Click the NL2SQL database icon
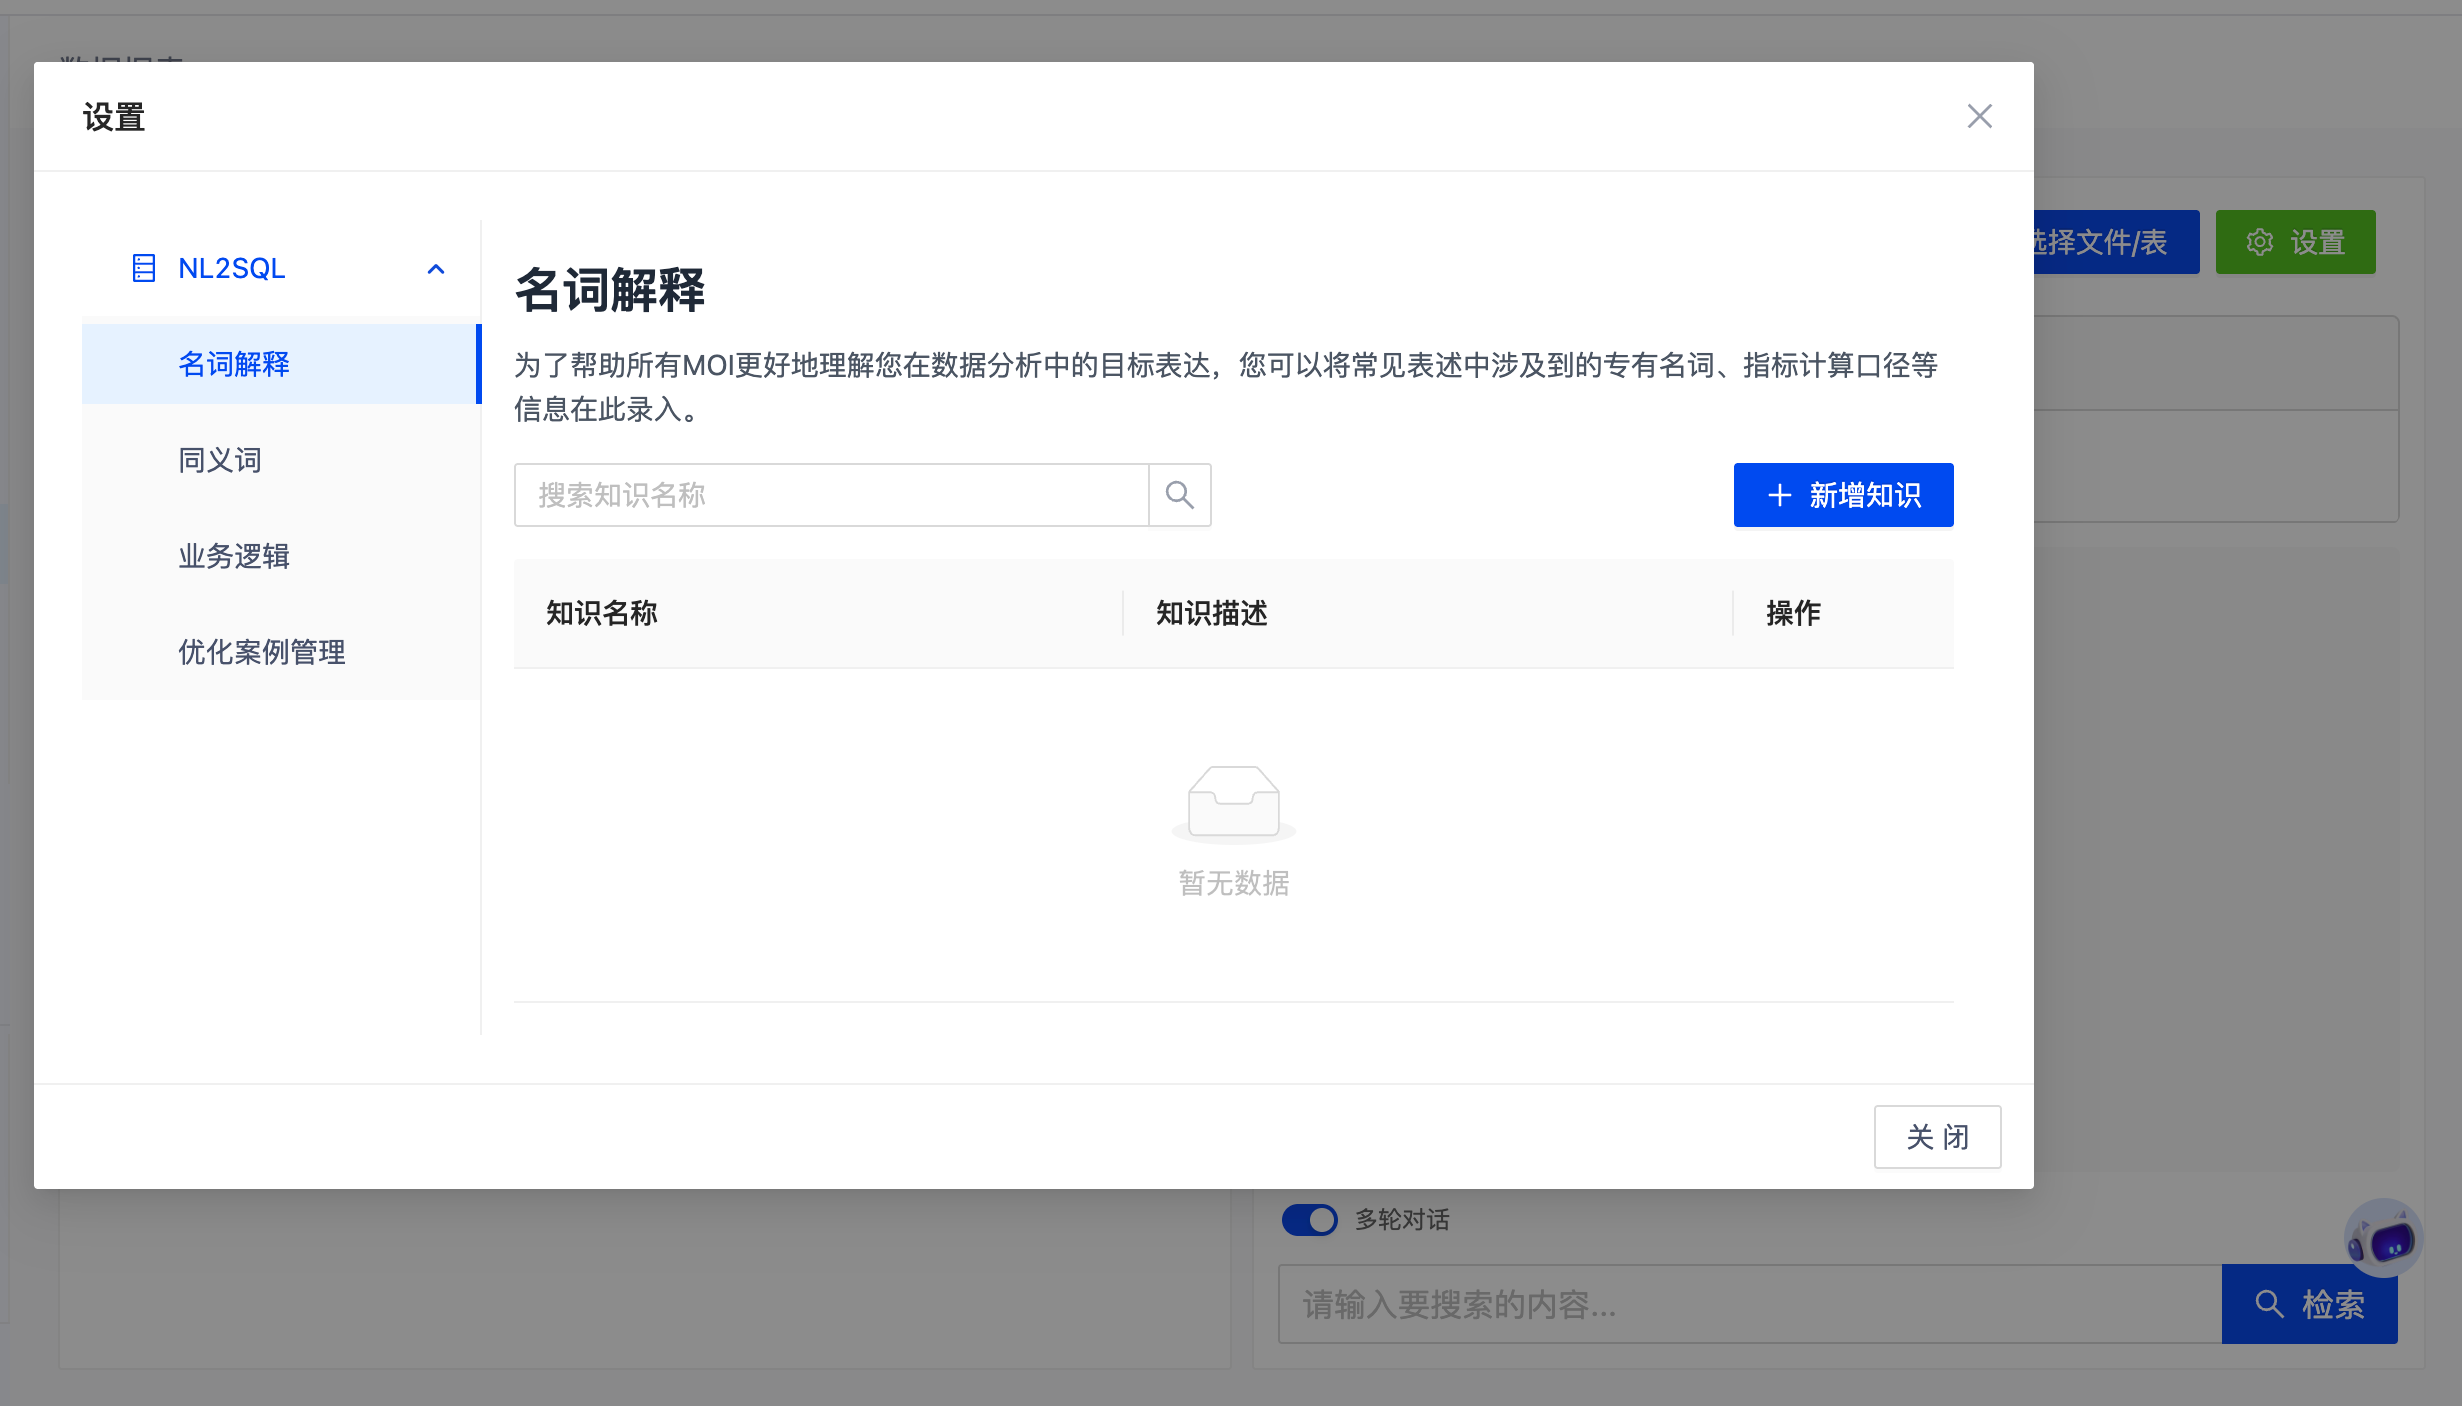 click(x=144, y=268)
